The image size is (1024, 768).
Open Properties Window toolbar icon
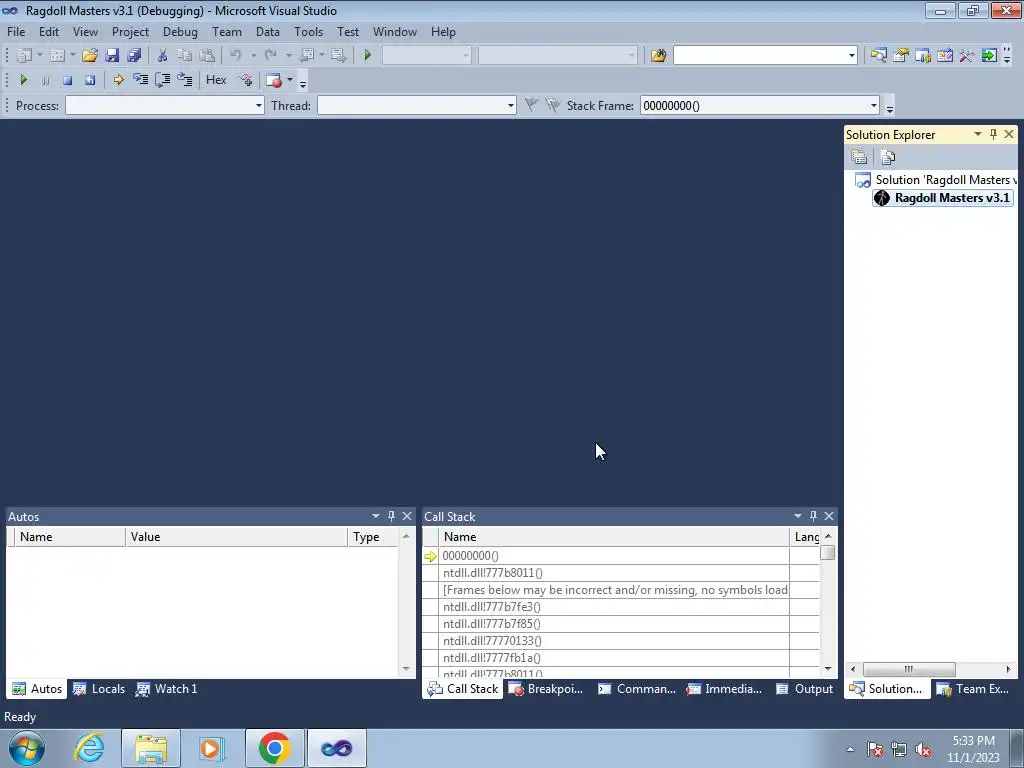[901, 56]
